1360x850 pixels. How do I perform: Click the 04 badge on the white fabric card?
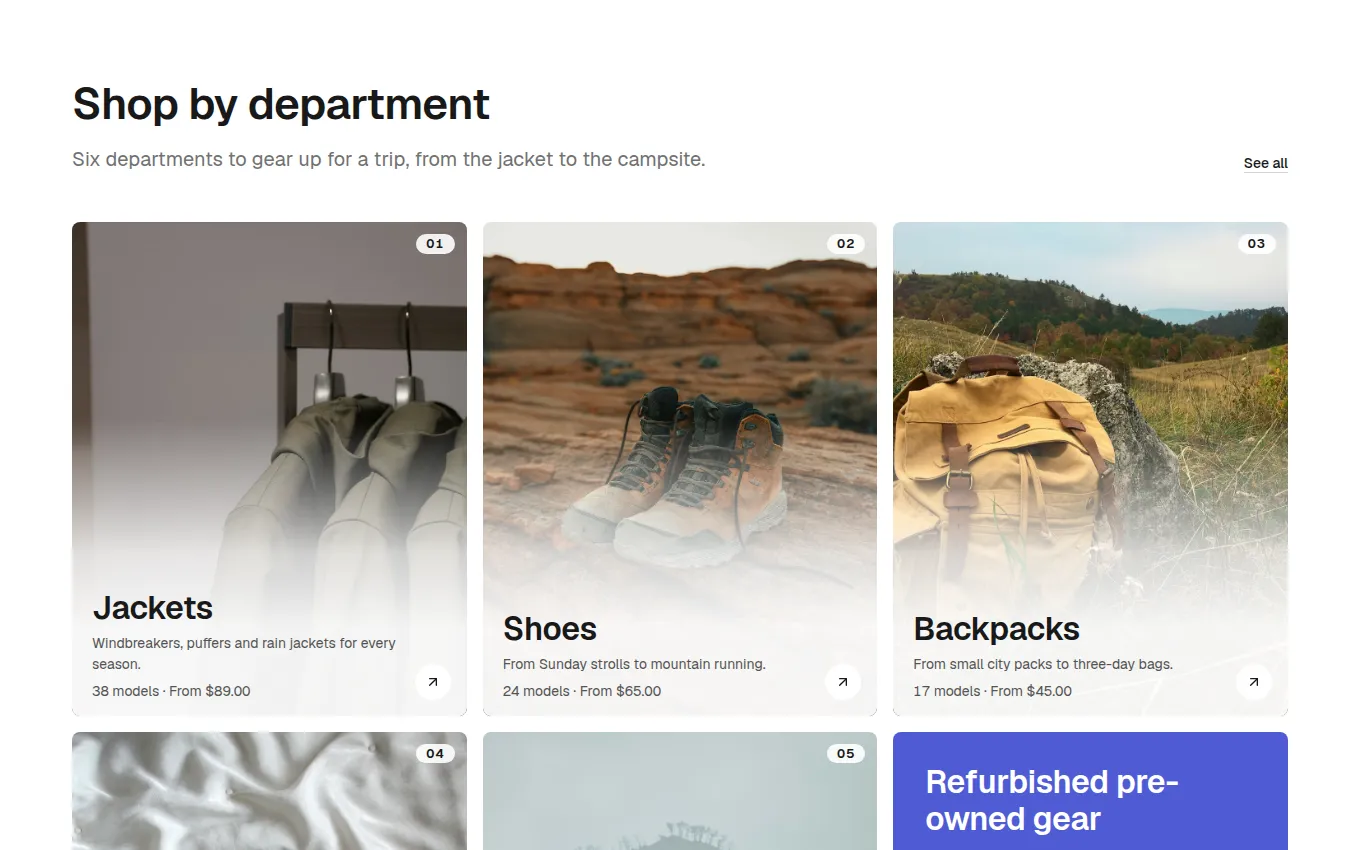pos(435,754)
